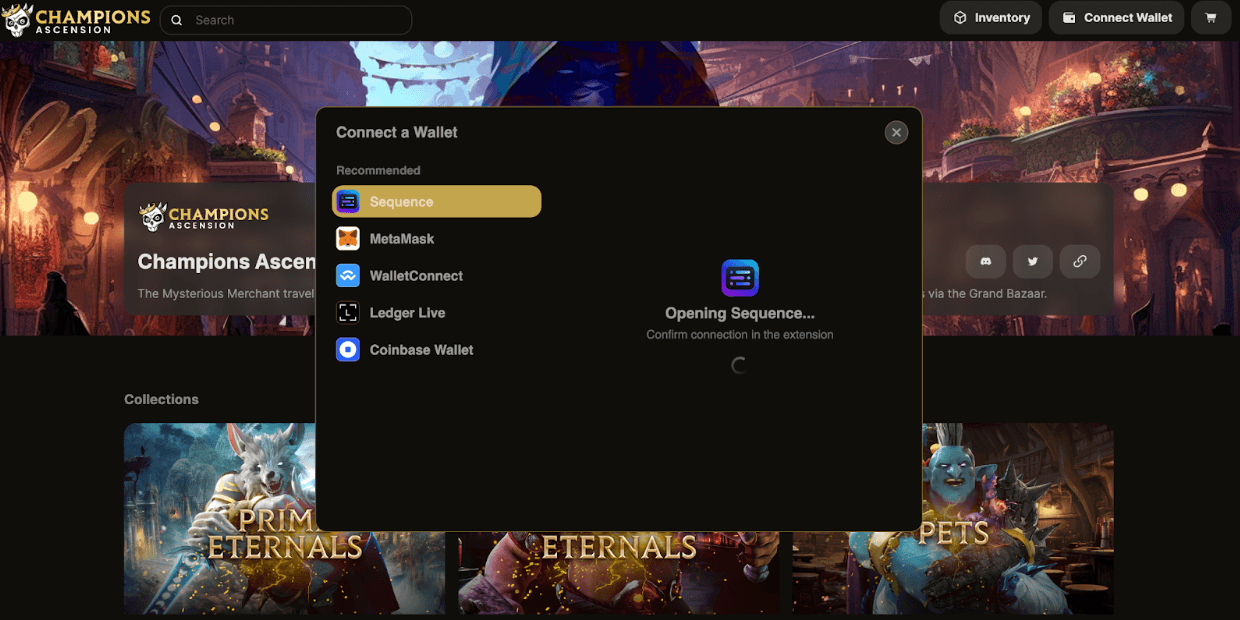Open the shopping cart

(1211, 18)
